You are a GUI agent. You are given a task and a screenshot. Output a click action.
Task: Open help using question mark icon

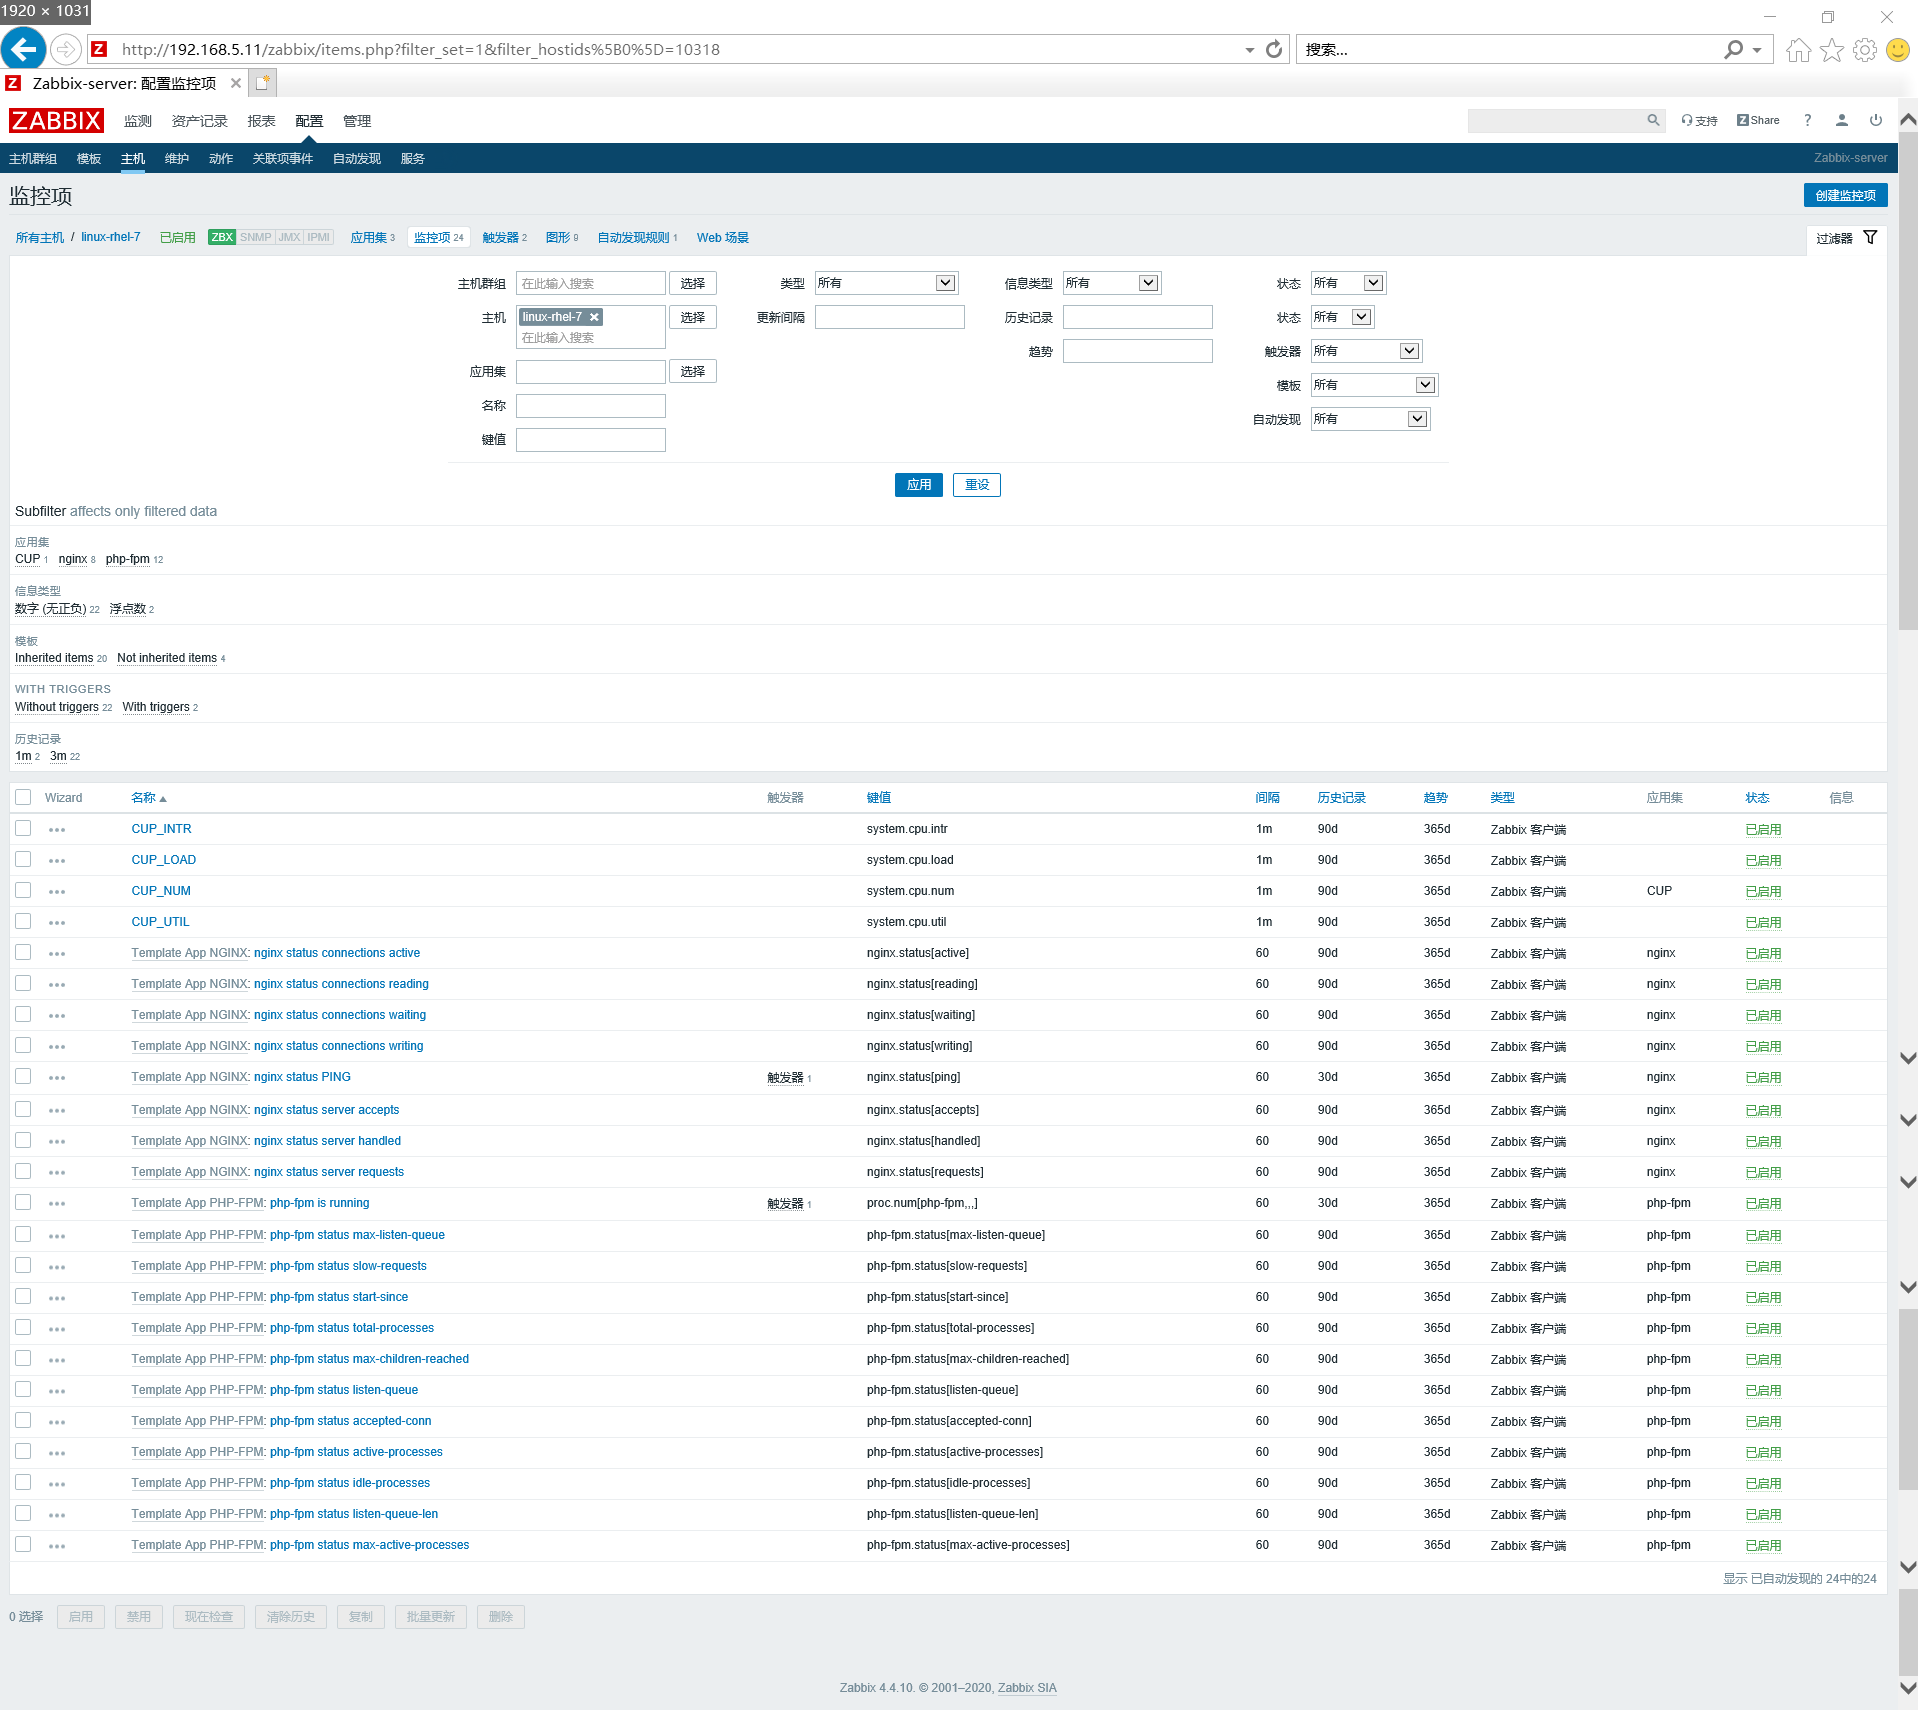click(1806, 120)
